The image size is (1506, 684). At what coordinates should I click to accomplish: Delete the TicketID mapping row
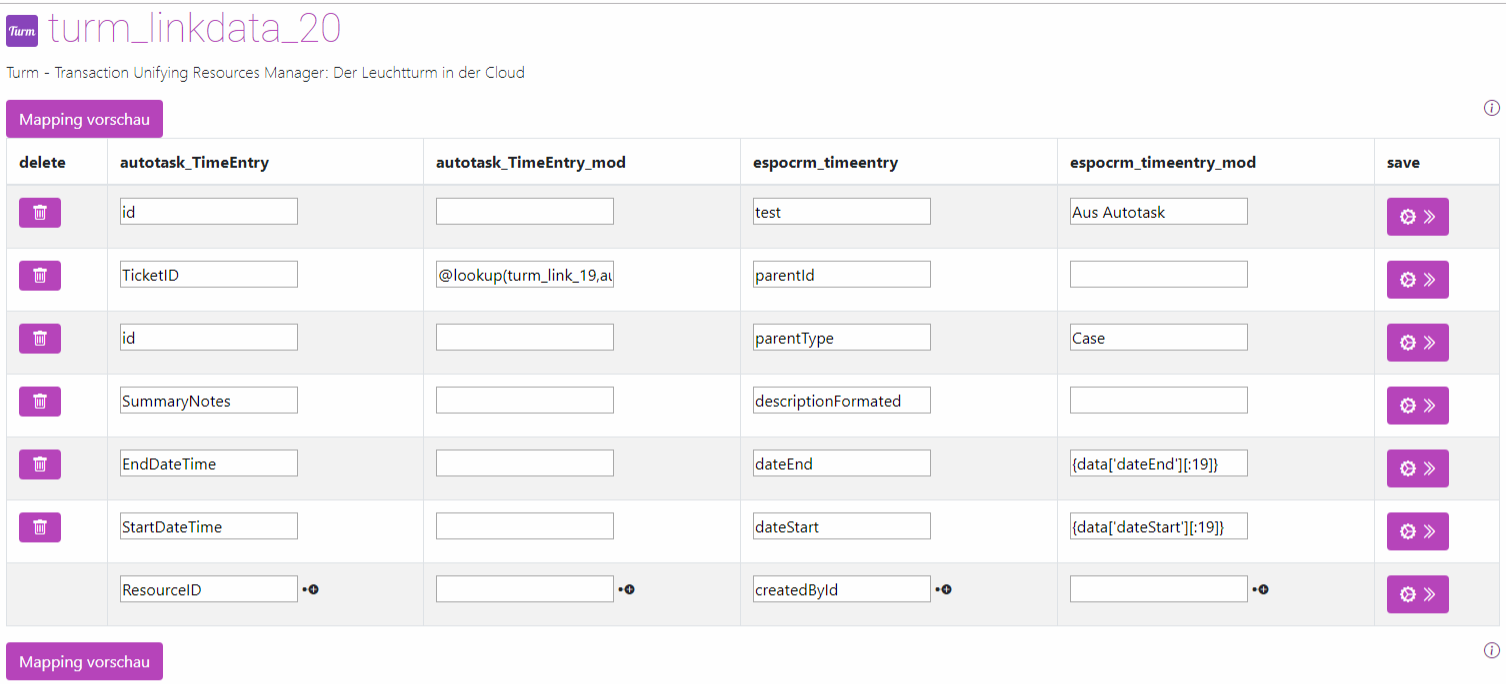(x=40, y=275)
